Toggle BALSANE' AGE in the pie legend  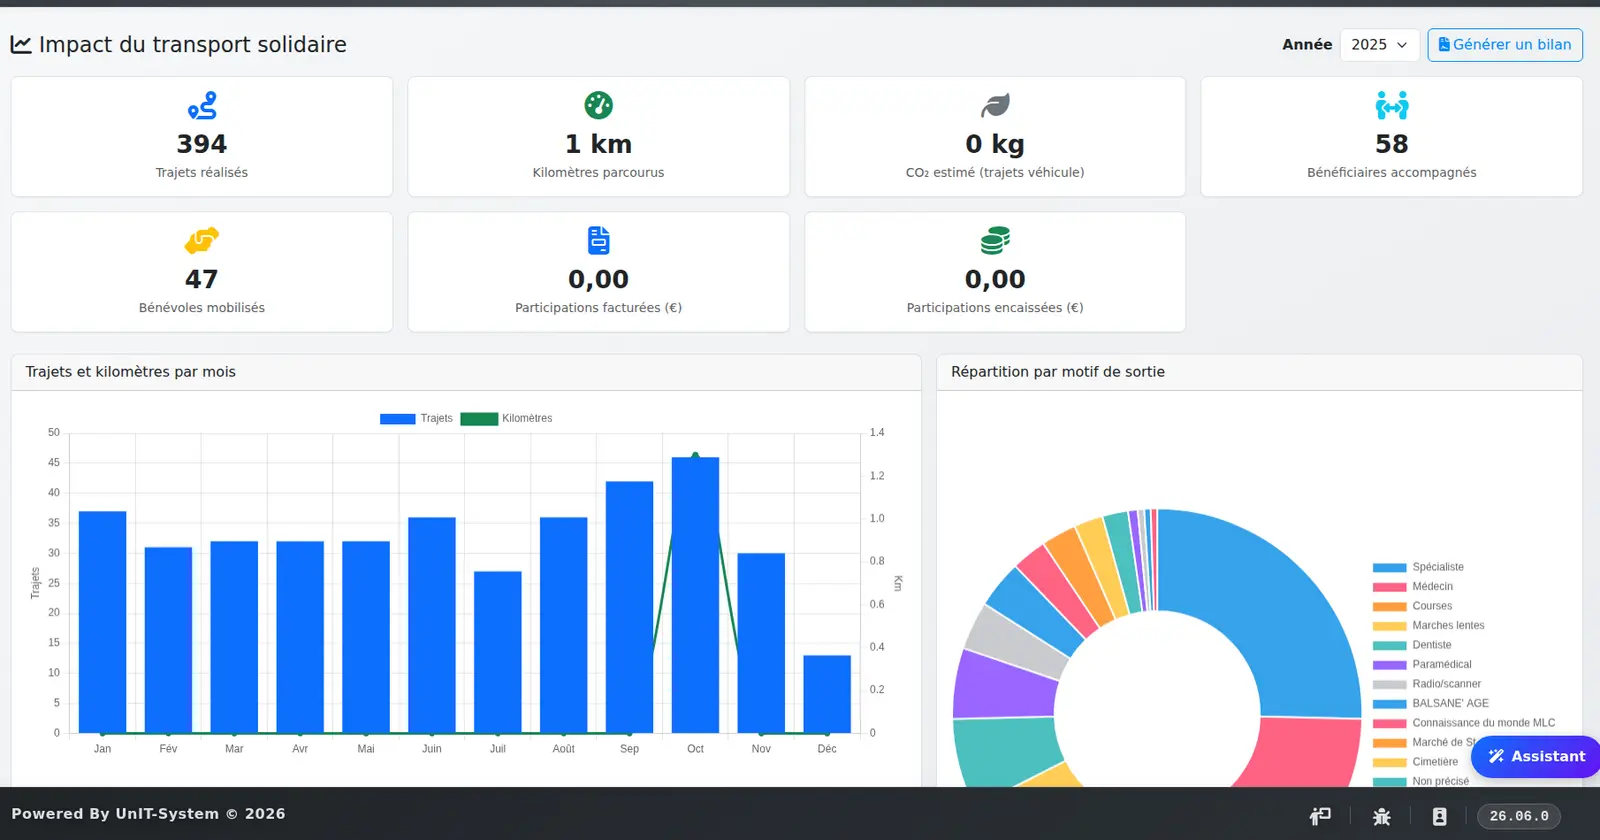(1431, 704)
